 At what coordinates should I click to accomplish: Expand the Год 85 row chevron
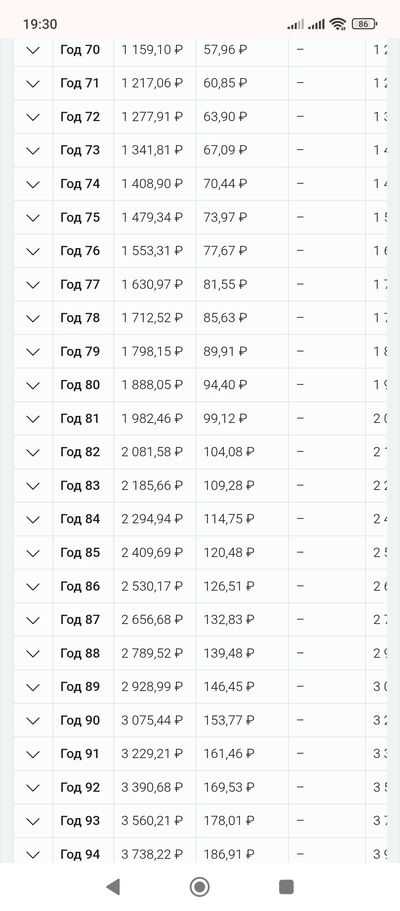[33, 553]
